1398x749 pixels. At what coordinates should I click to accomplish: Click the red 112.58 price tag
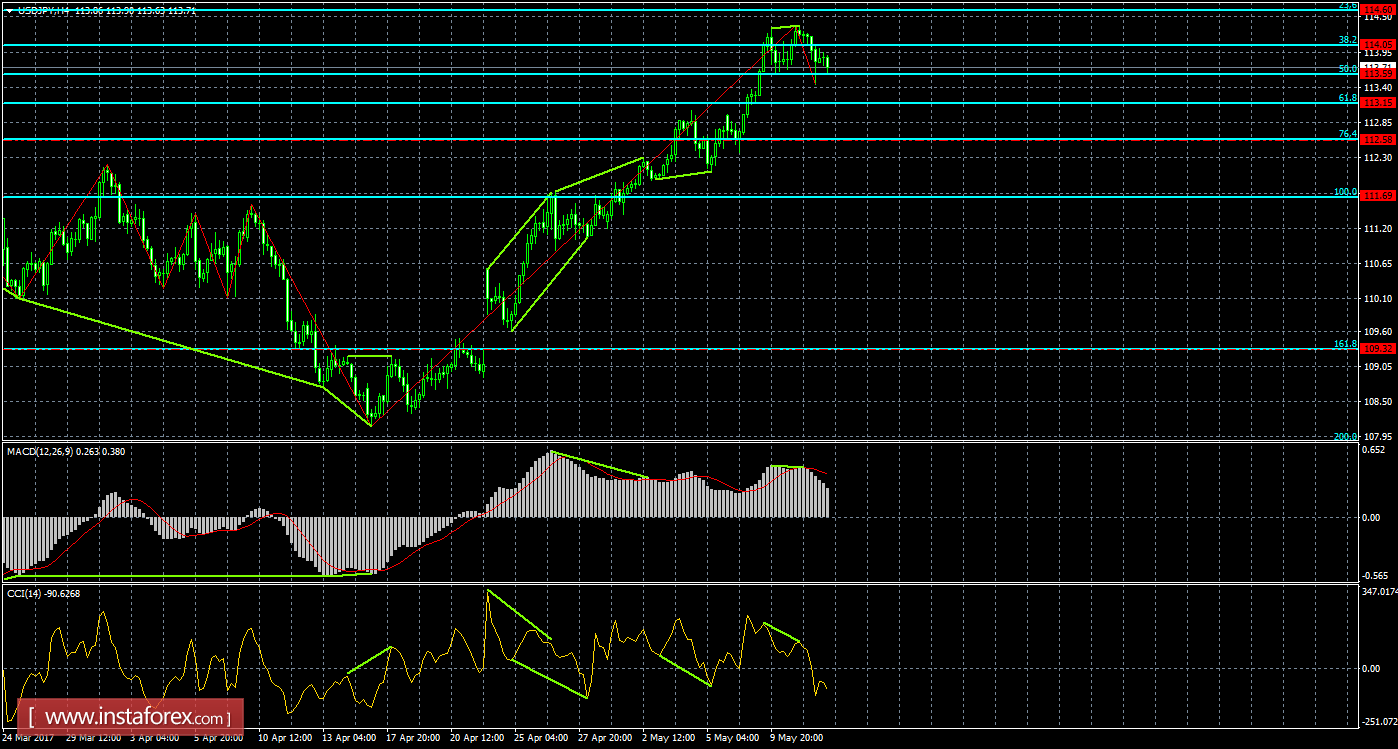pos(1379,139)
